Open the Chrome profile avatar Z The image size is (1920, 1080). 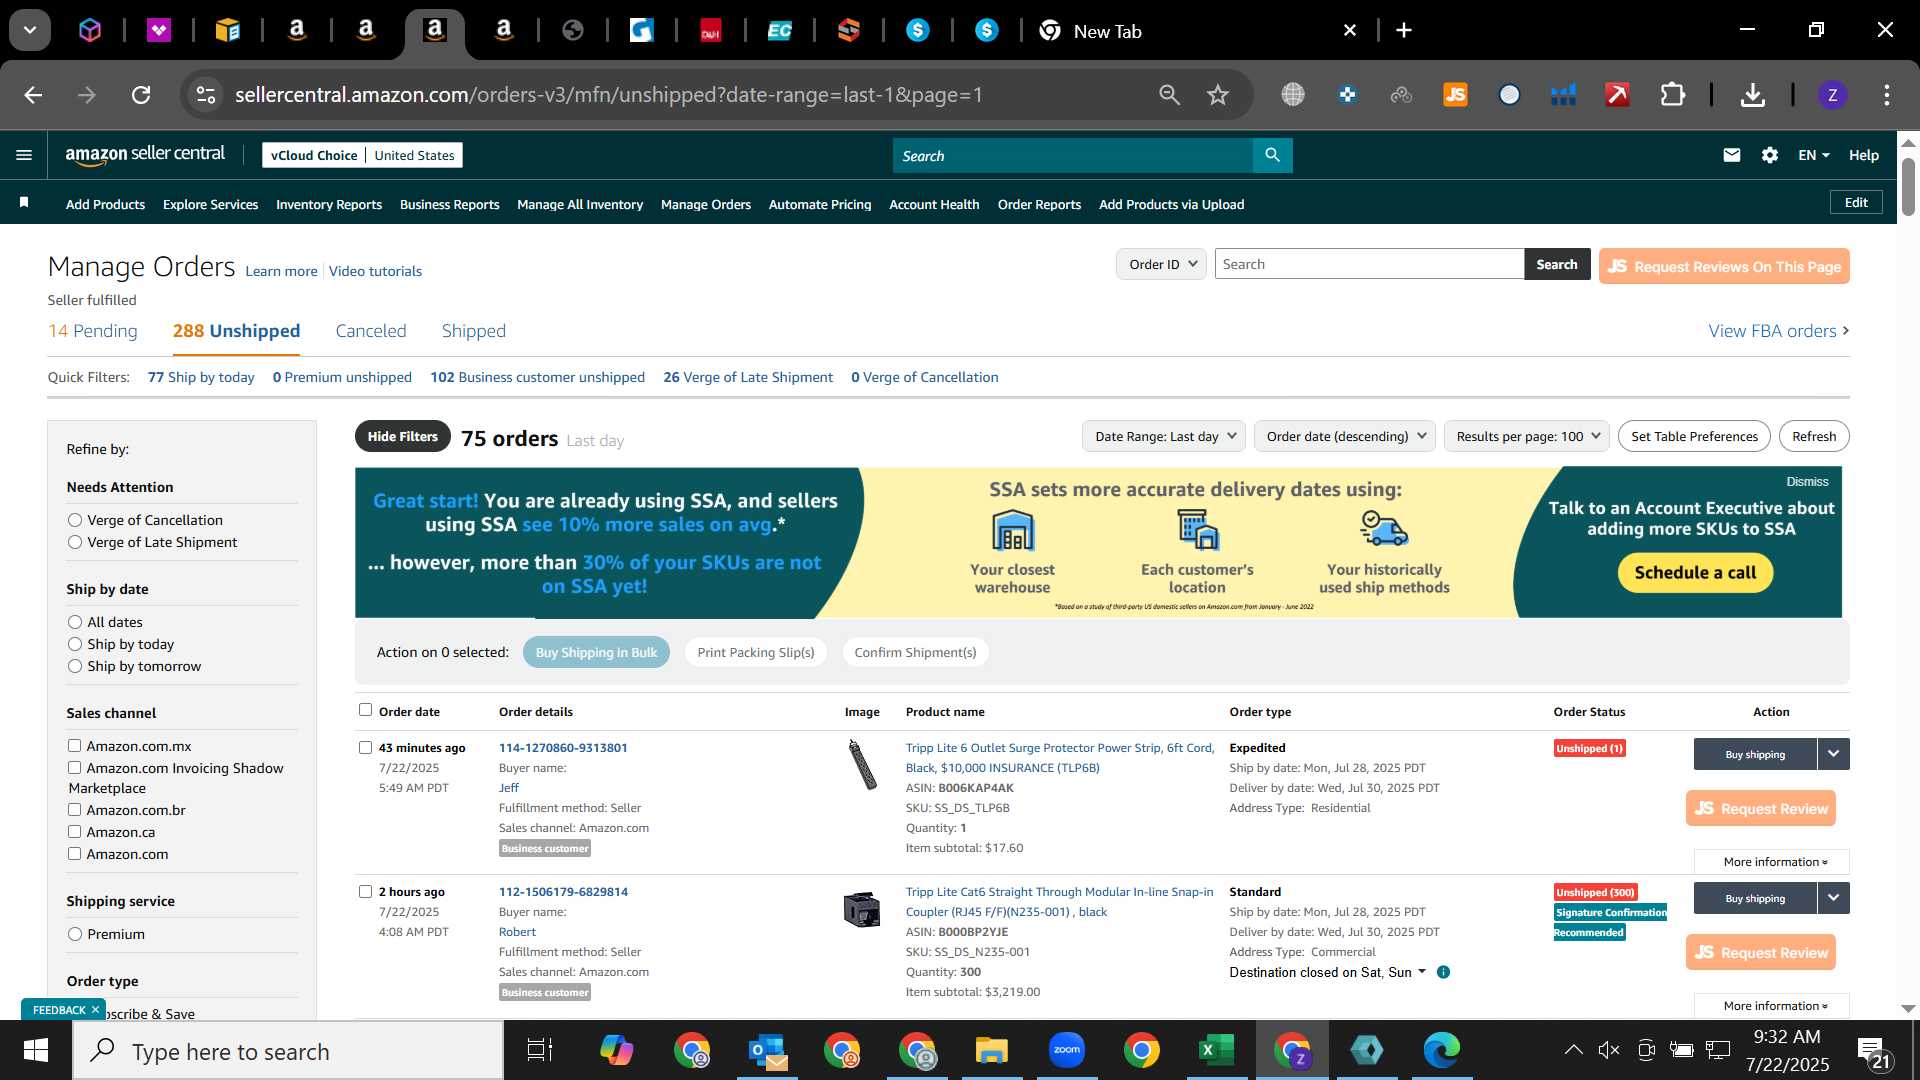[x=1832, y=95]
